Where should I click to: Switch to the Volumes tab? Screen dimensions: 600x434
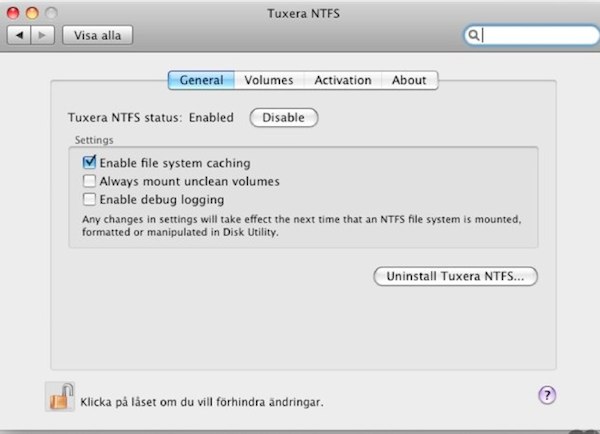click(x=269, y=80)
